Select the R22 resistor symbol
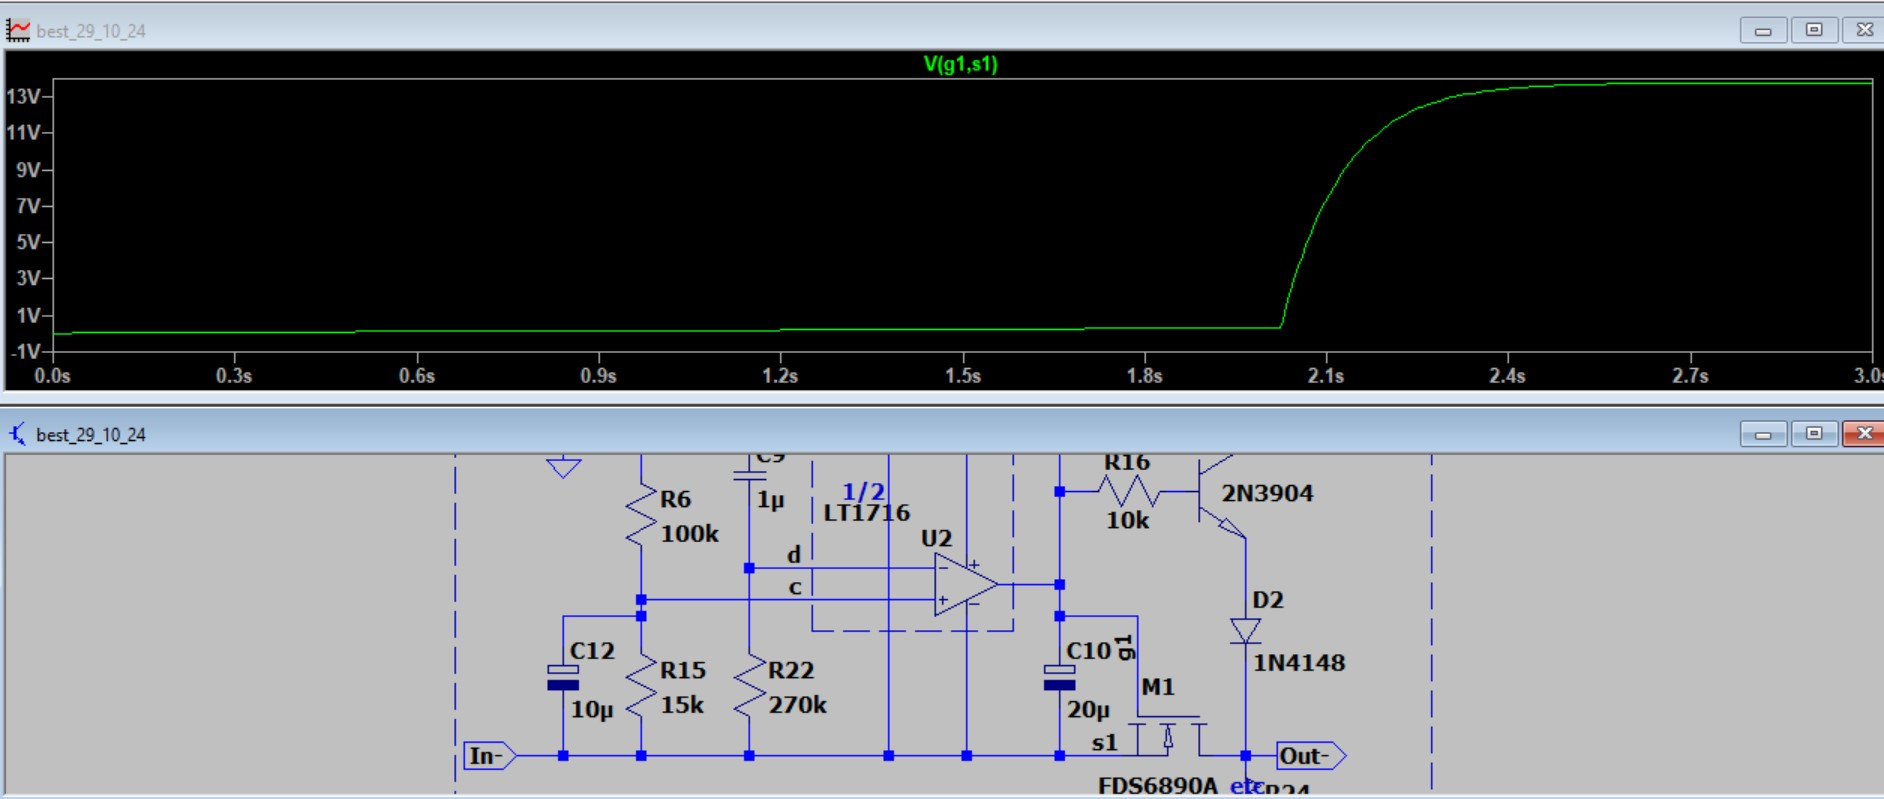The width and height of the screenshot is (1884, 799). pos(749,687)
